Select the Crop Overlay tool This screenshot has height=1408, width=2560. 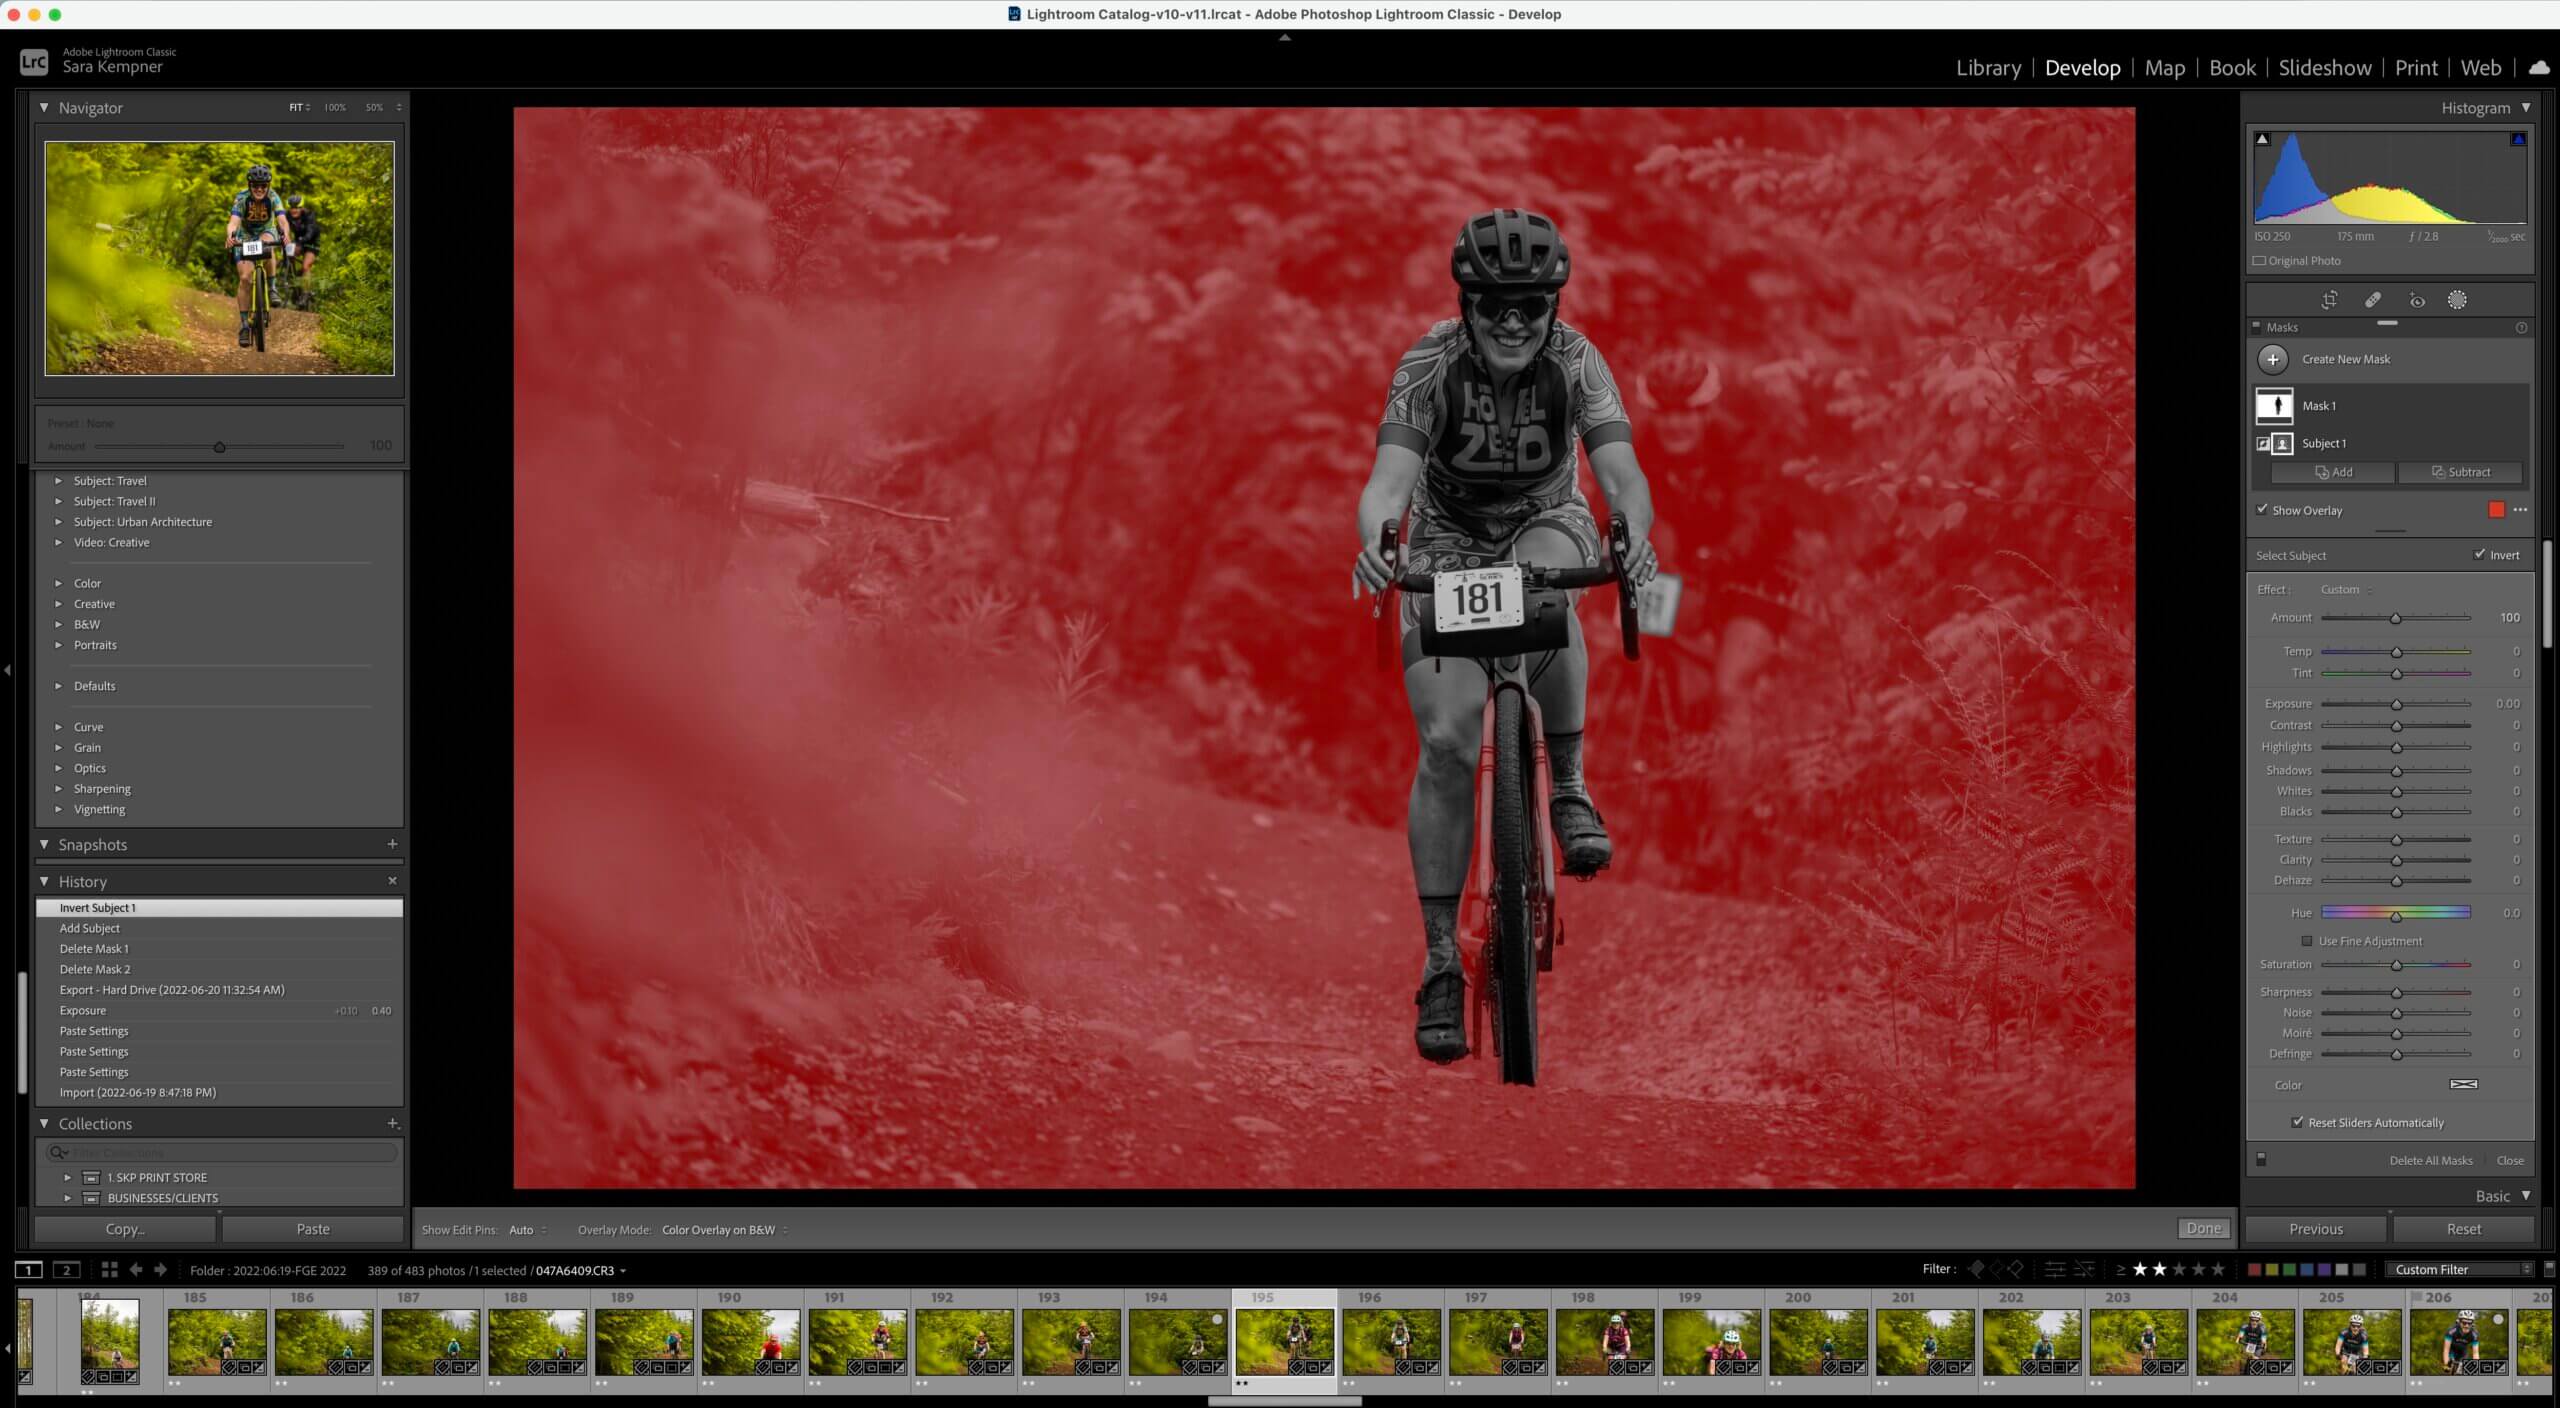(x=2329, y=300)
